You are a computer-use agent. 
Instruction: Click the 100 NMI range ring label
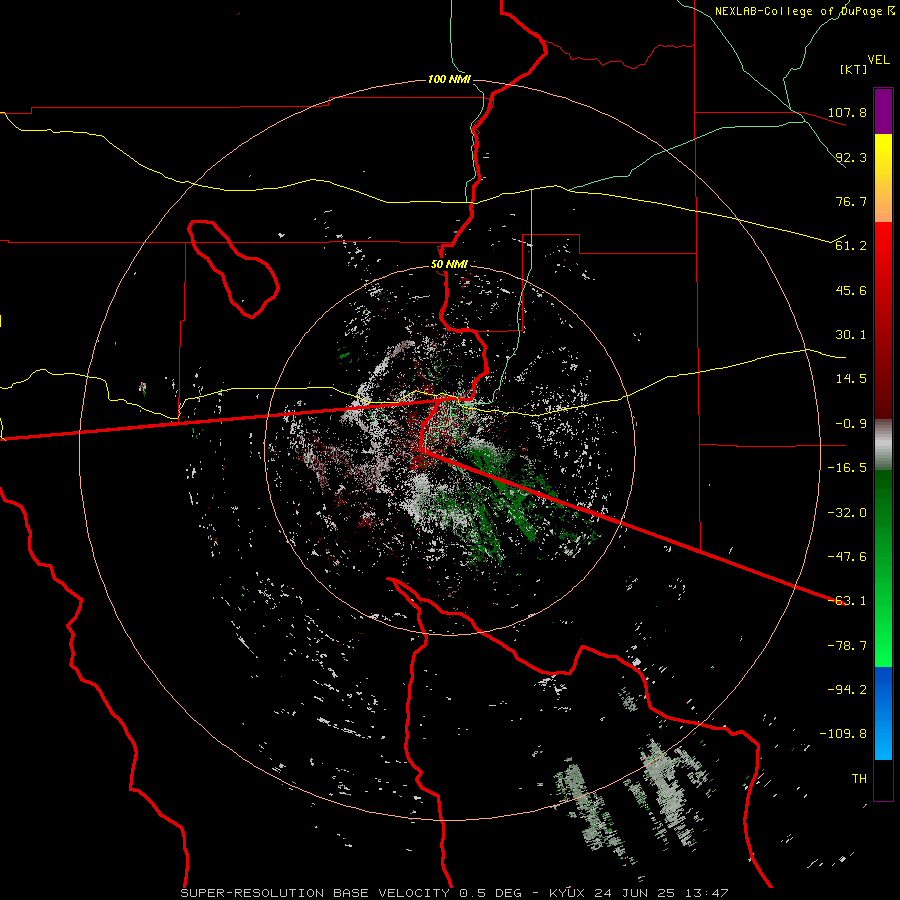[449, 79]
